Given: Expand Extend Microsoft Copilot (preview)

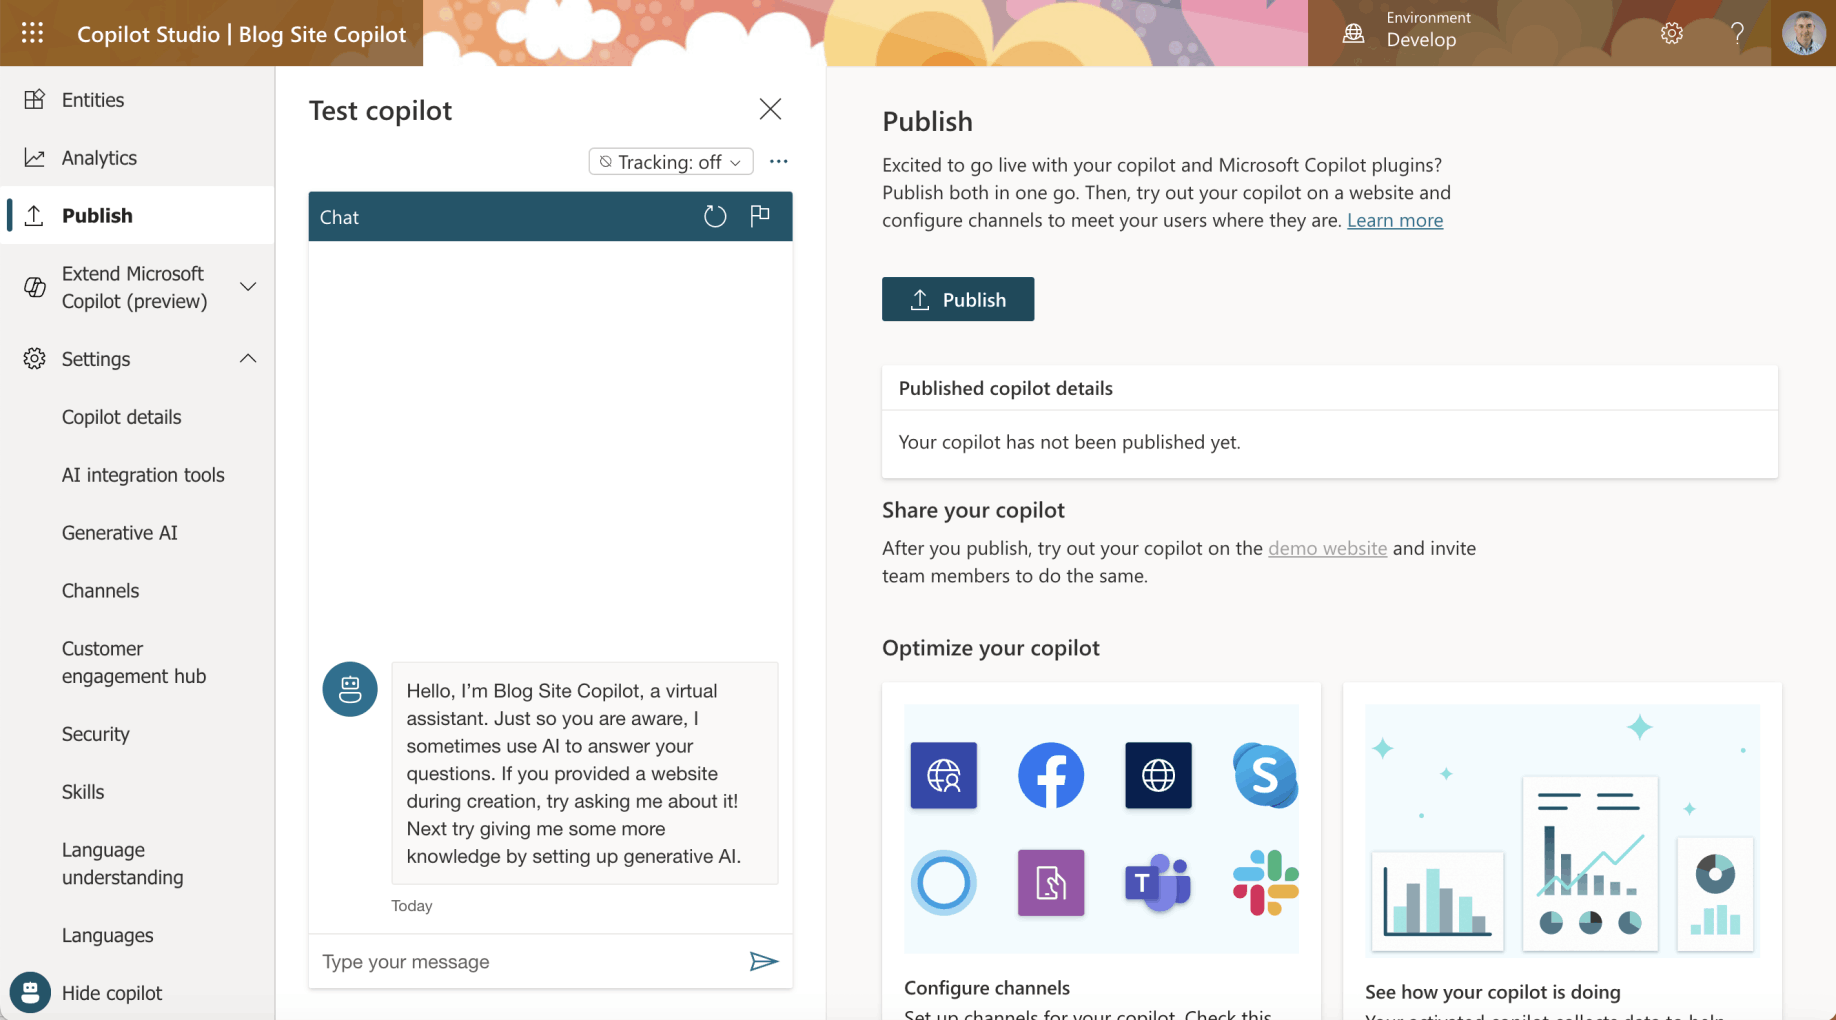Looking at the screenshot, I should tap(248, 287).
